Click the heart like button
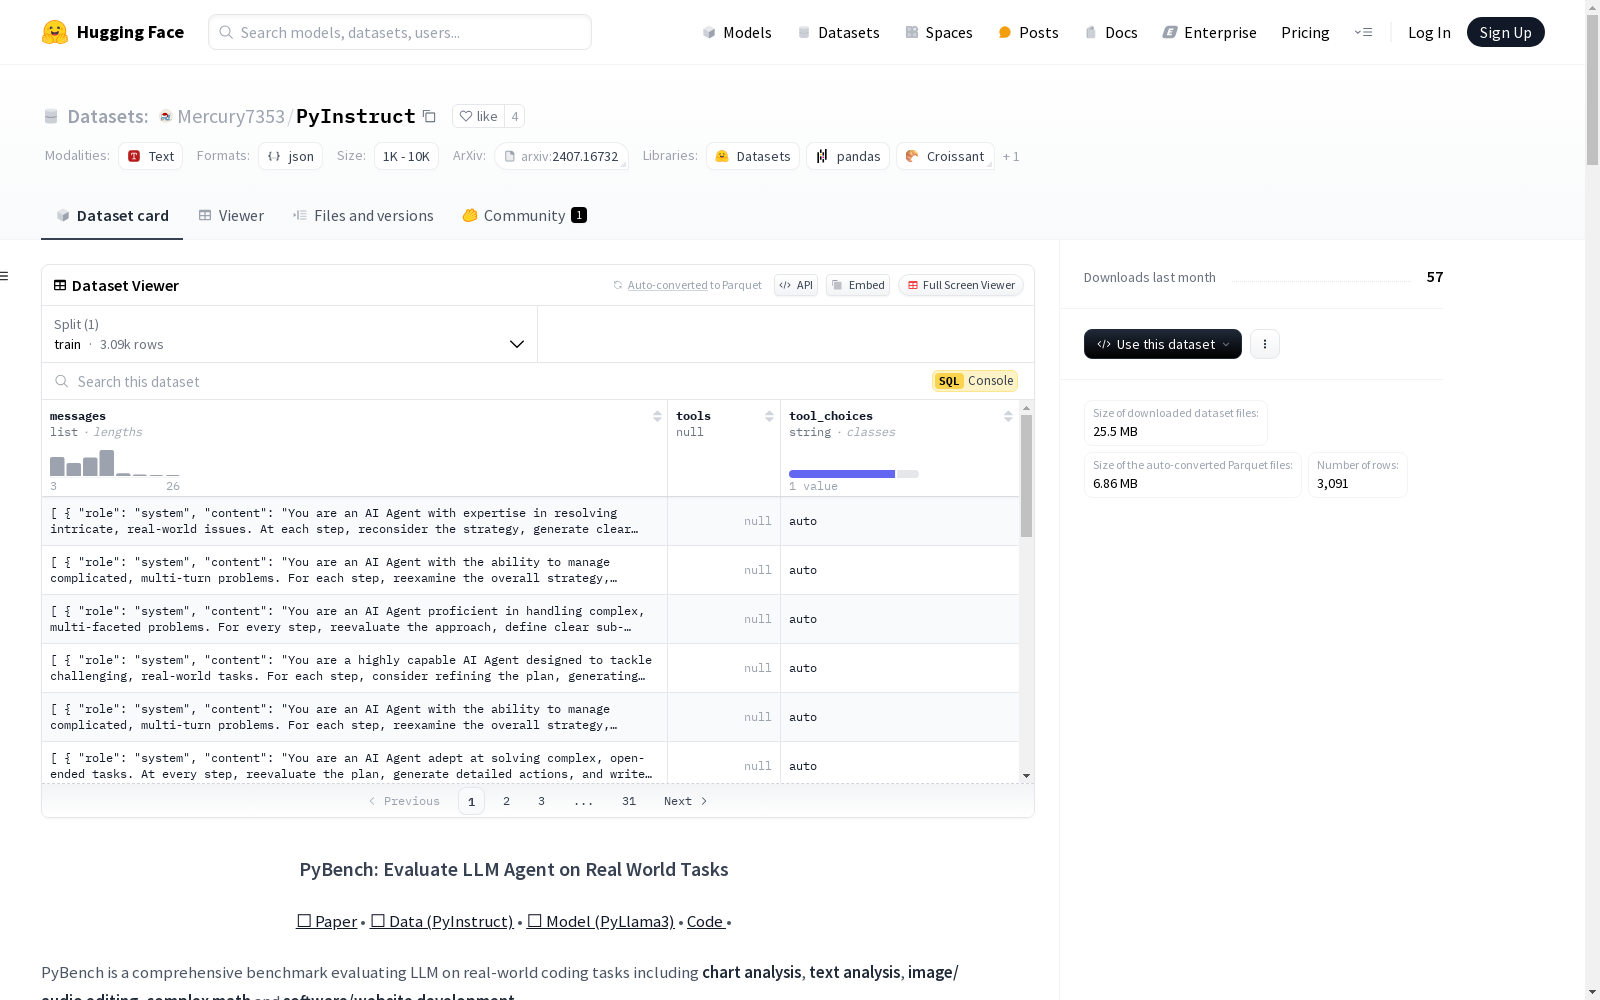The image size is (1600, 1000). click(x=478, y=116)
